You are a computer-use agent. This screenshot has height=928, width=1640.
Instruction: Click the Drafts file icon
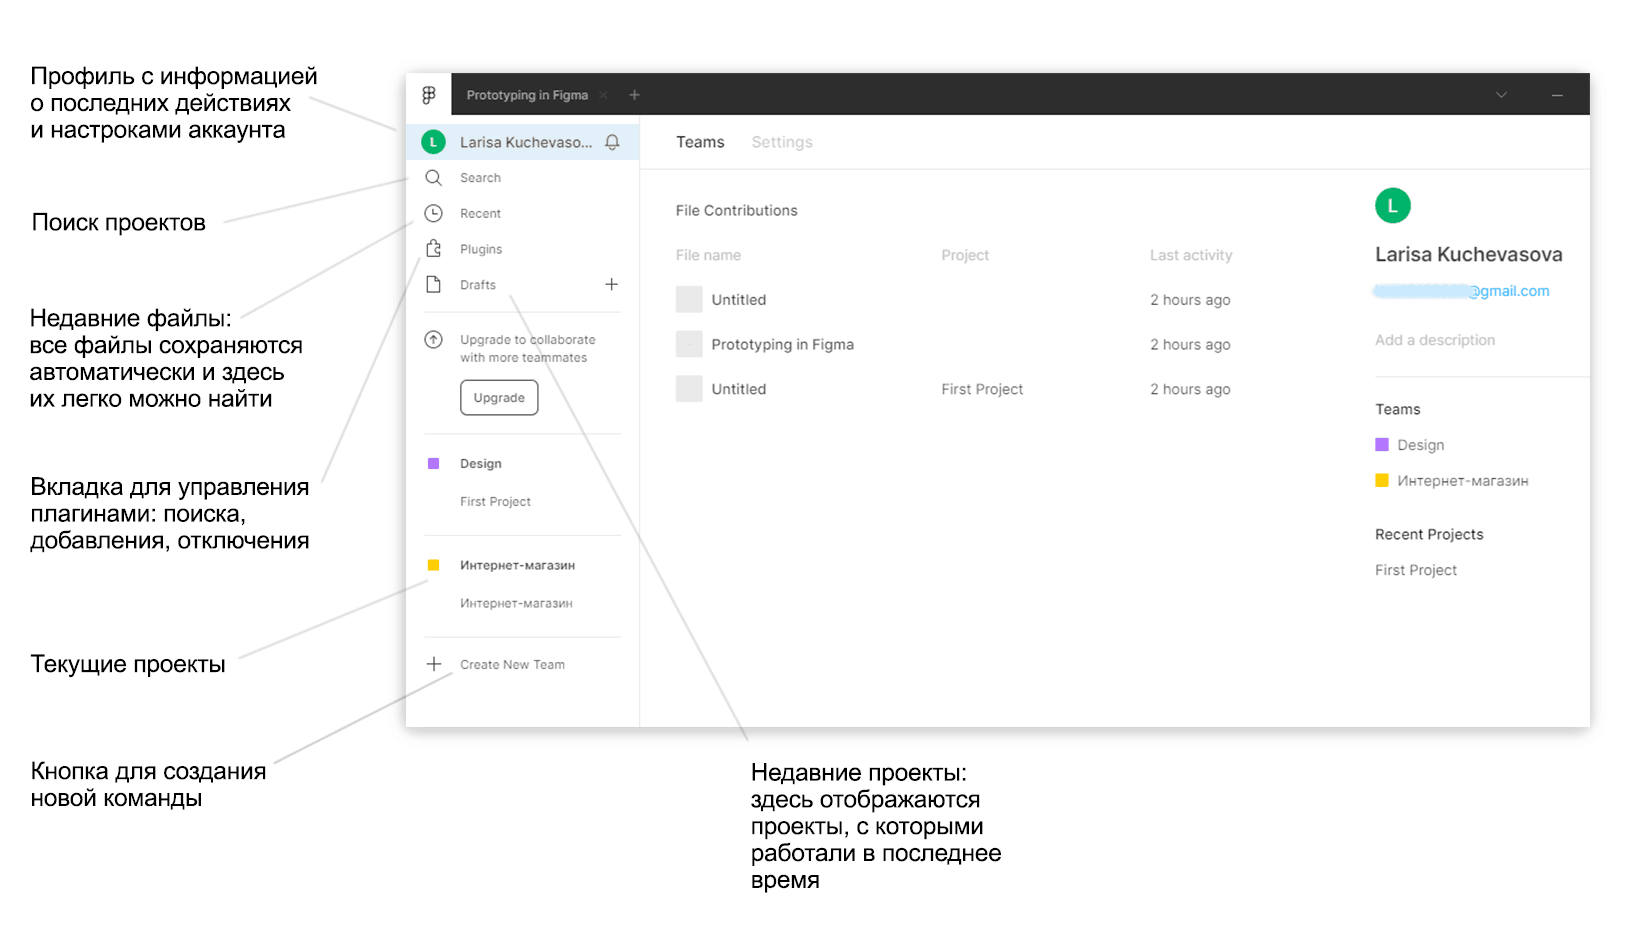click(433, 285)
